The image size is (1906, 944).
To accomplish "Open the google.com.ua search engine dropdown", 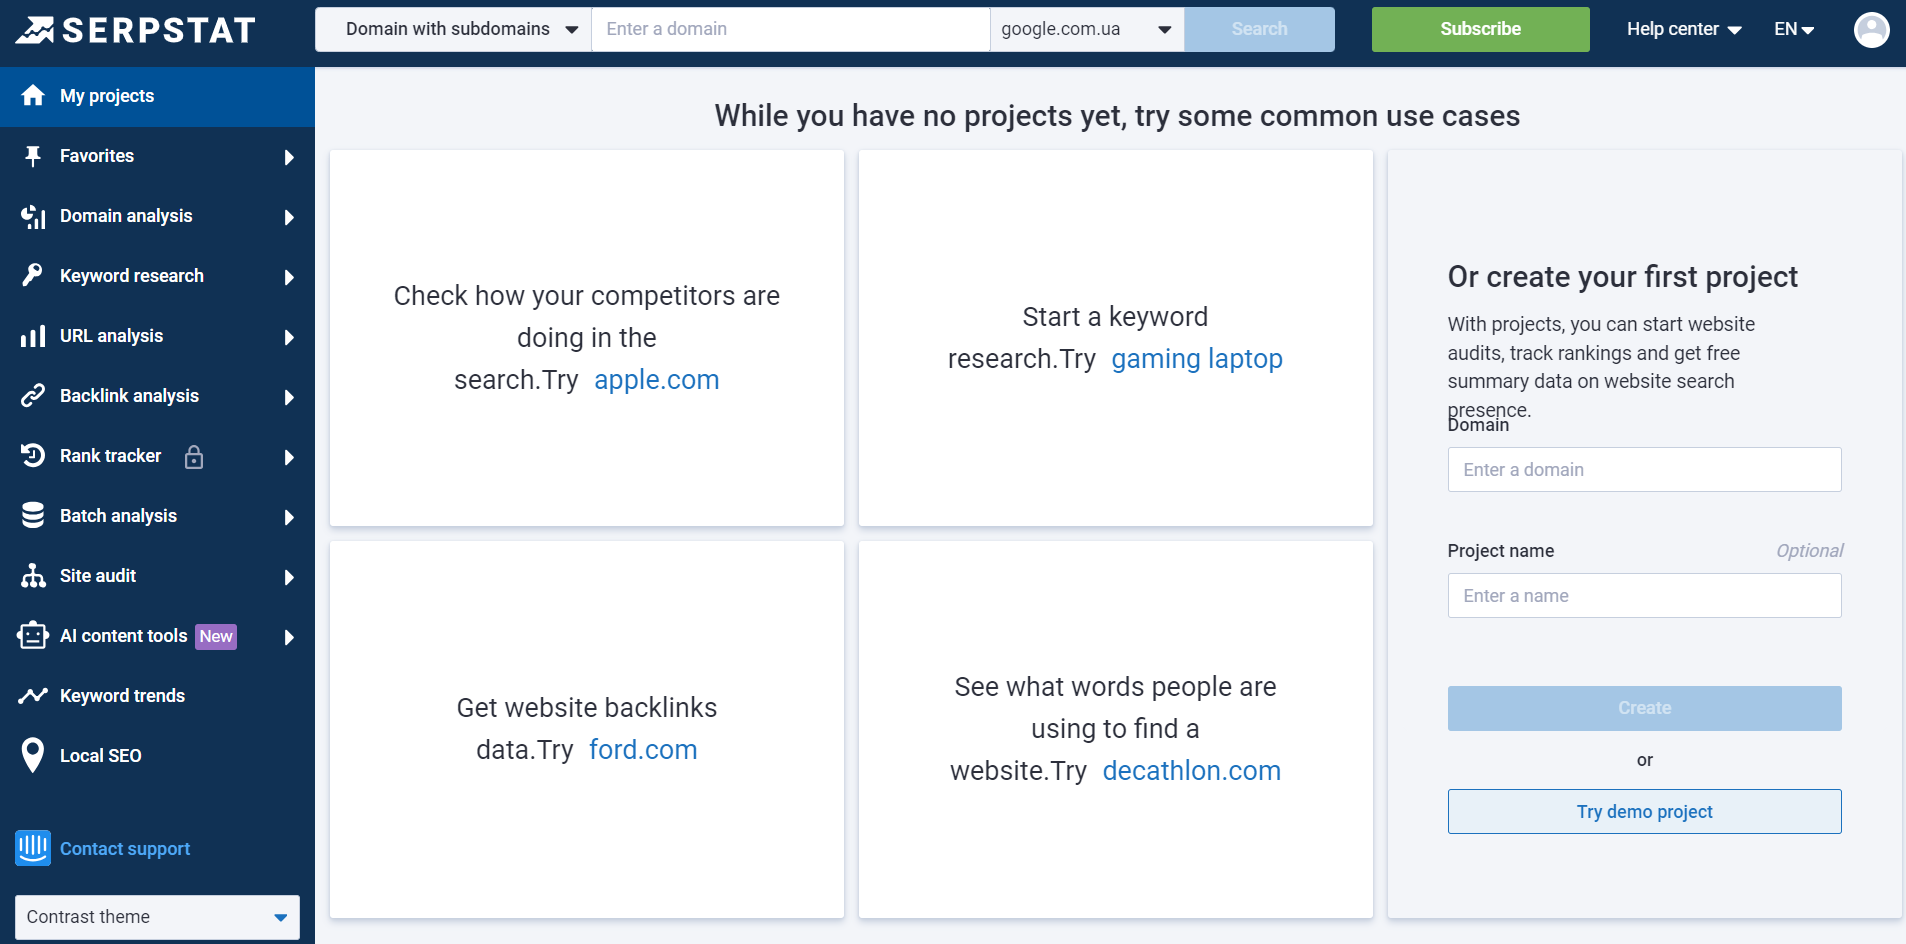I will coord(1087,29).
